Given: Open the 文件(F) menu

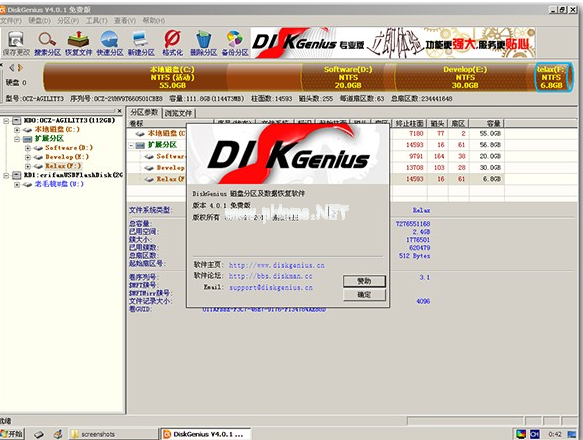Looking at the screenshot, I should (x=11, y=20).
